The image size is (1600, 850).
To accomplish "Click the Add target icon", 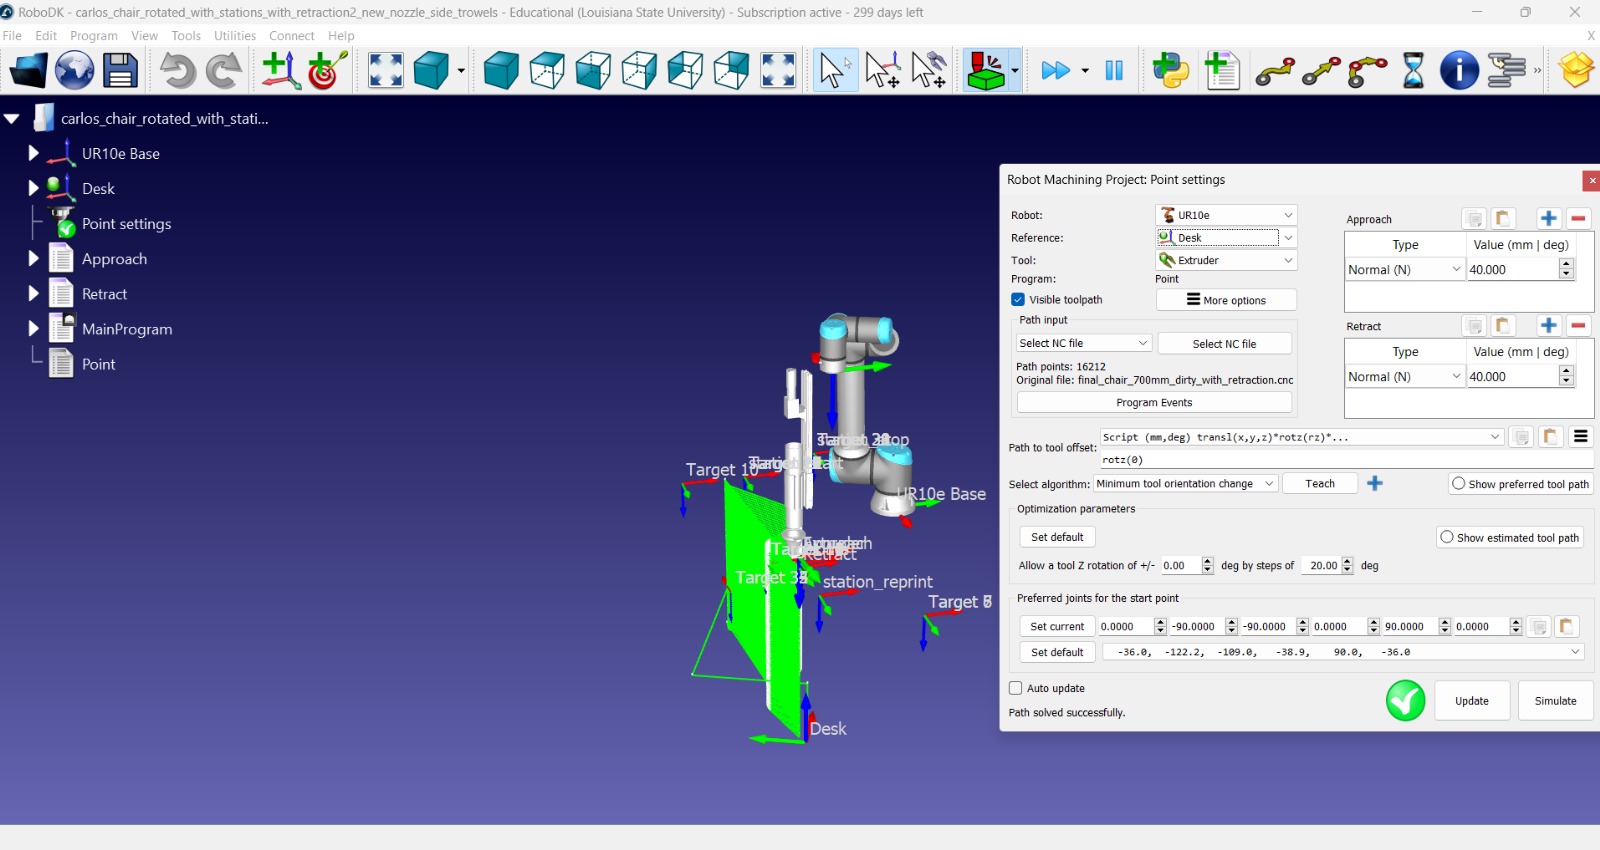I will point(327,71).
